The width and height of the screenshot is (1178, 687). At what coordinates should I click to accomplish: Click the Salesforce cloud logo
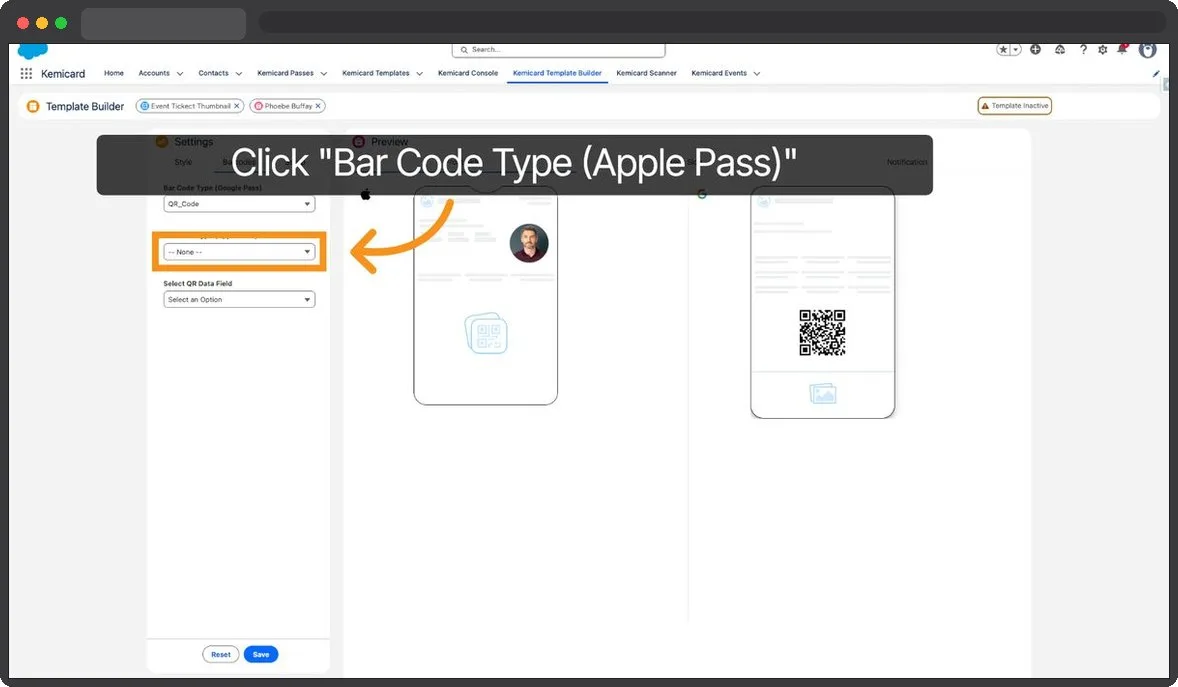point(32,51)
